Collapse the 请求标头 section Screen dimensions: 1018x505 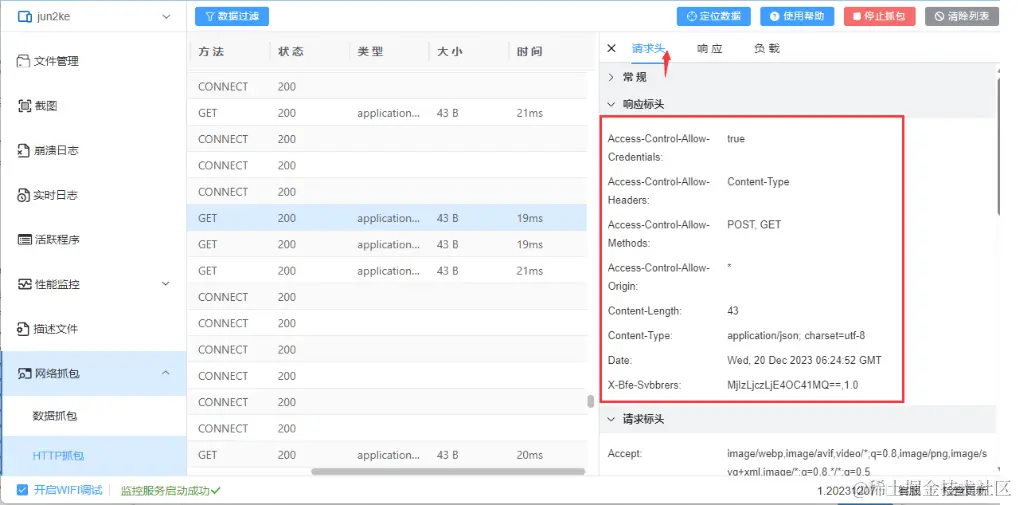pyautogui.click(x=798, y=419)
